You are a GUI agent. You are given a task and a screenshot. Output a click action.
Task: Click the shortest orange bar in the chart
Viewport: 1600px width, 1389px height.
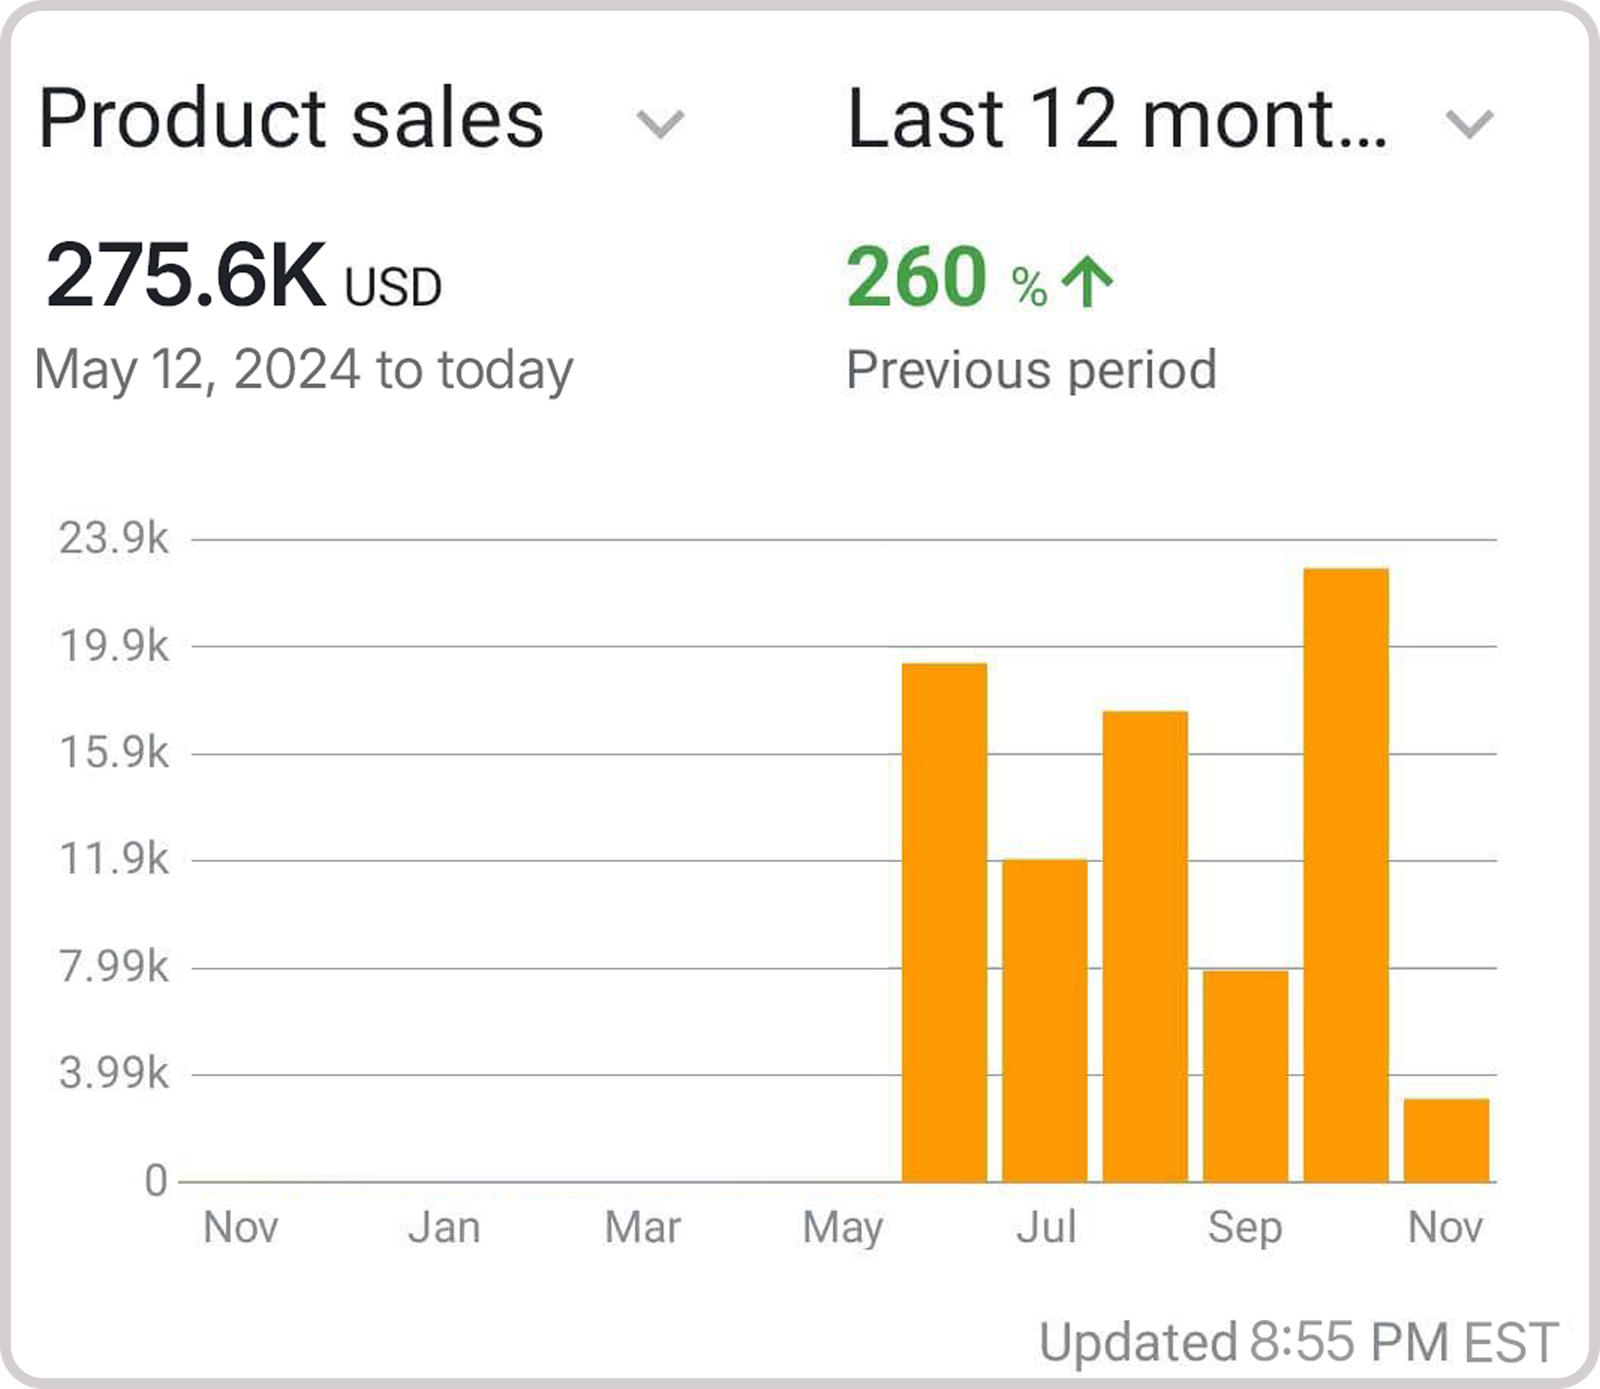pyautogui.click(x=1446, y=1140)
